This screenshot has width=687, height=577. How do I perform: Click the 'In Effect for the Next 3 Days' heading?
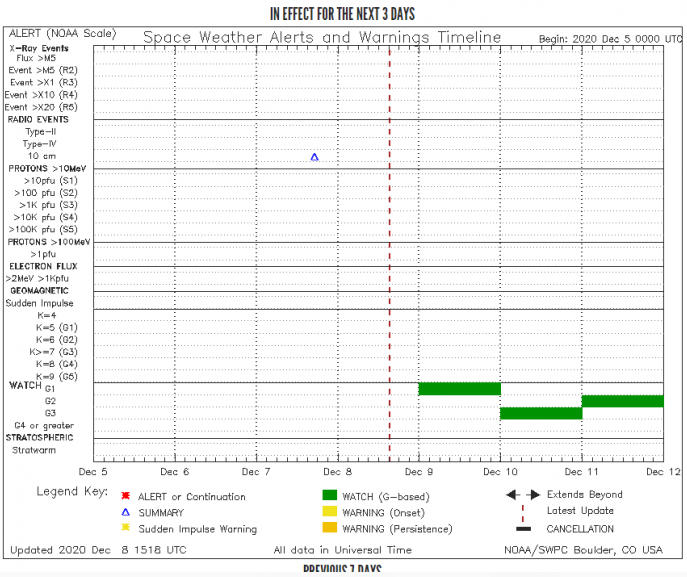point(342,14)
